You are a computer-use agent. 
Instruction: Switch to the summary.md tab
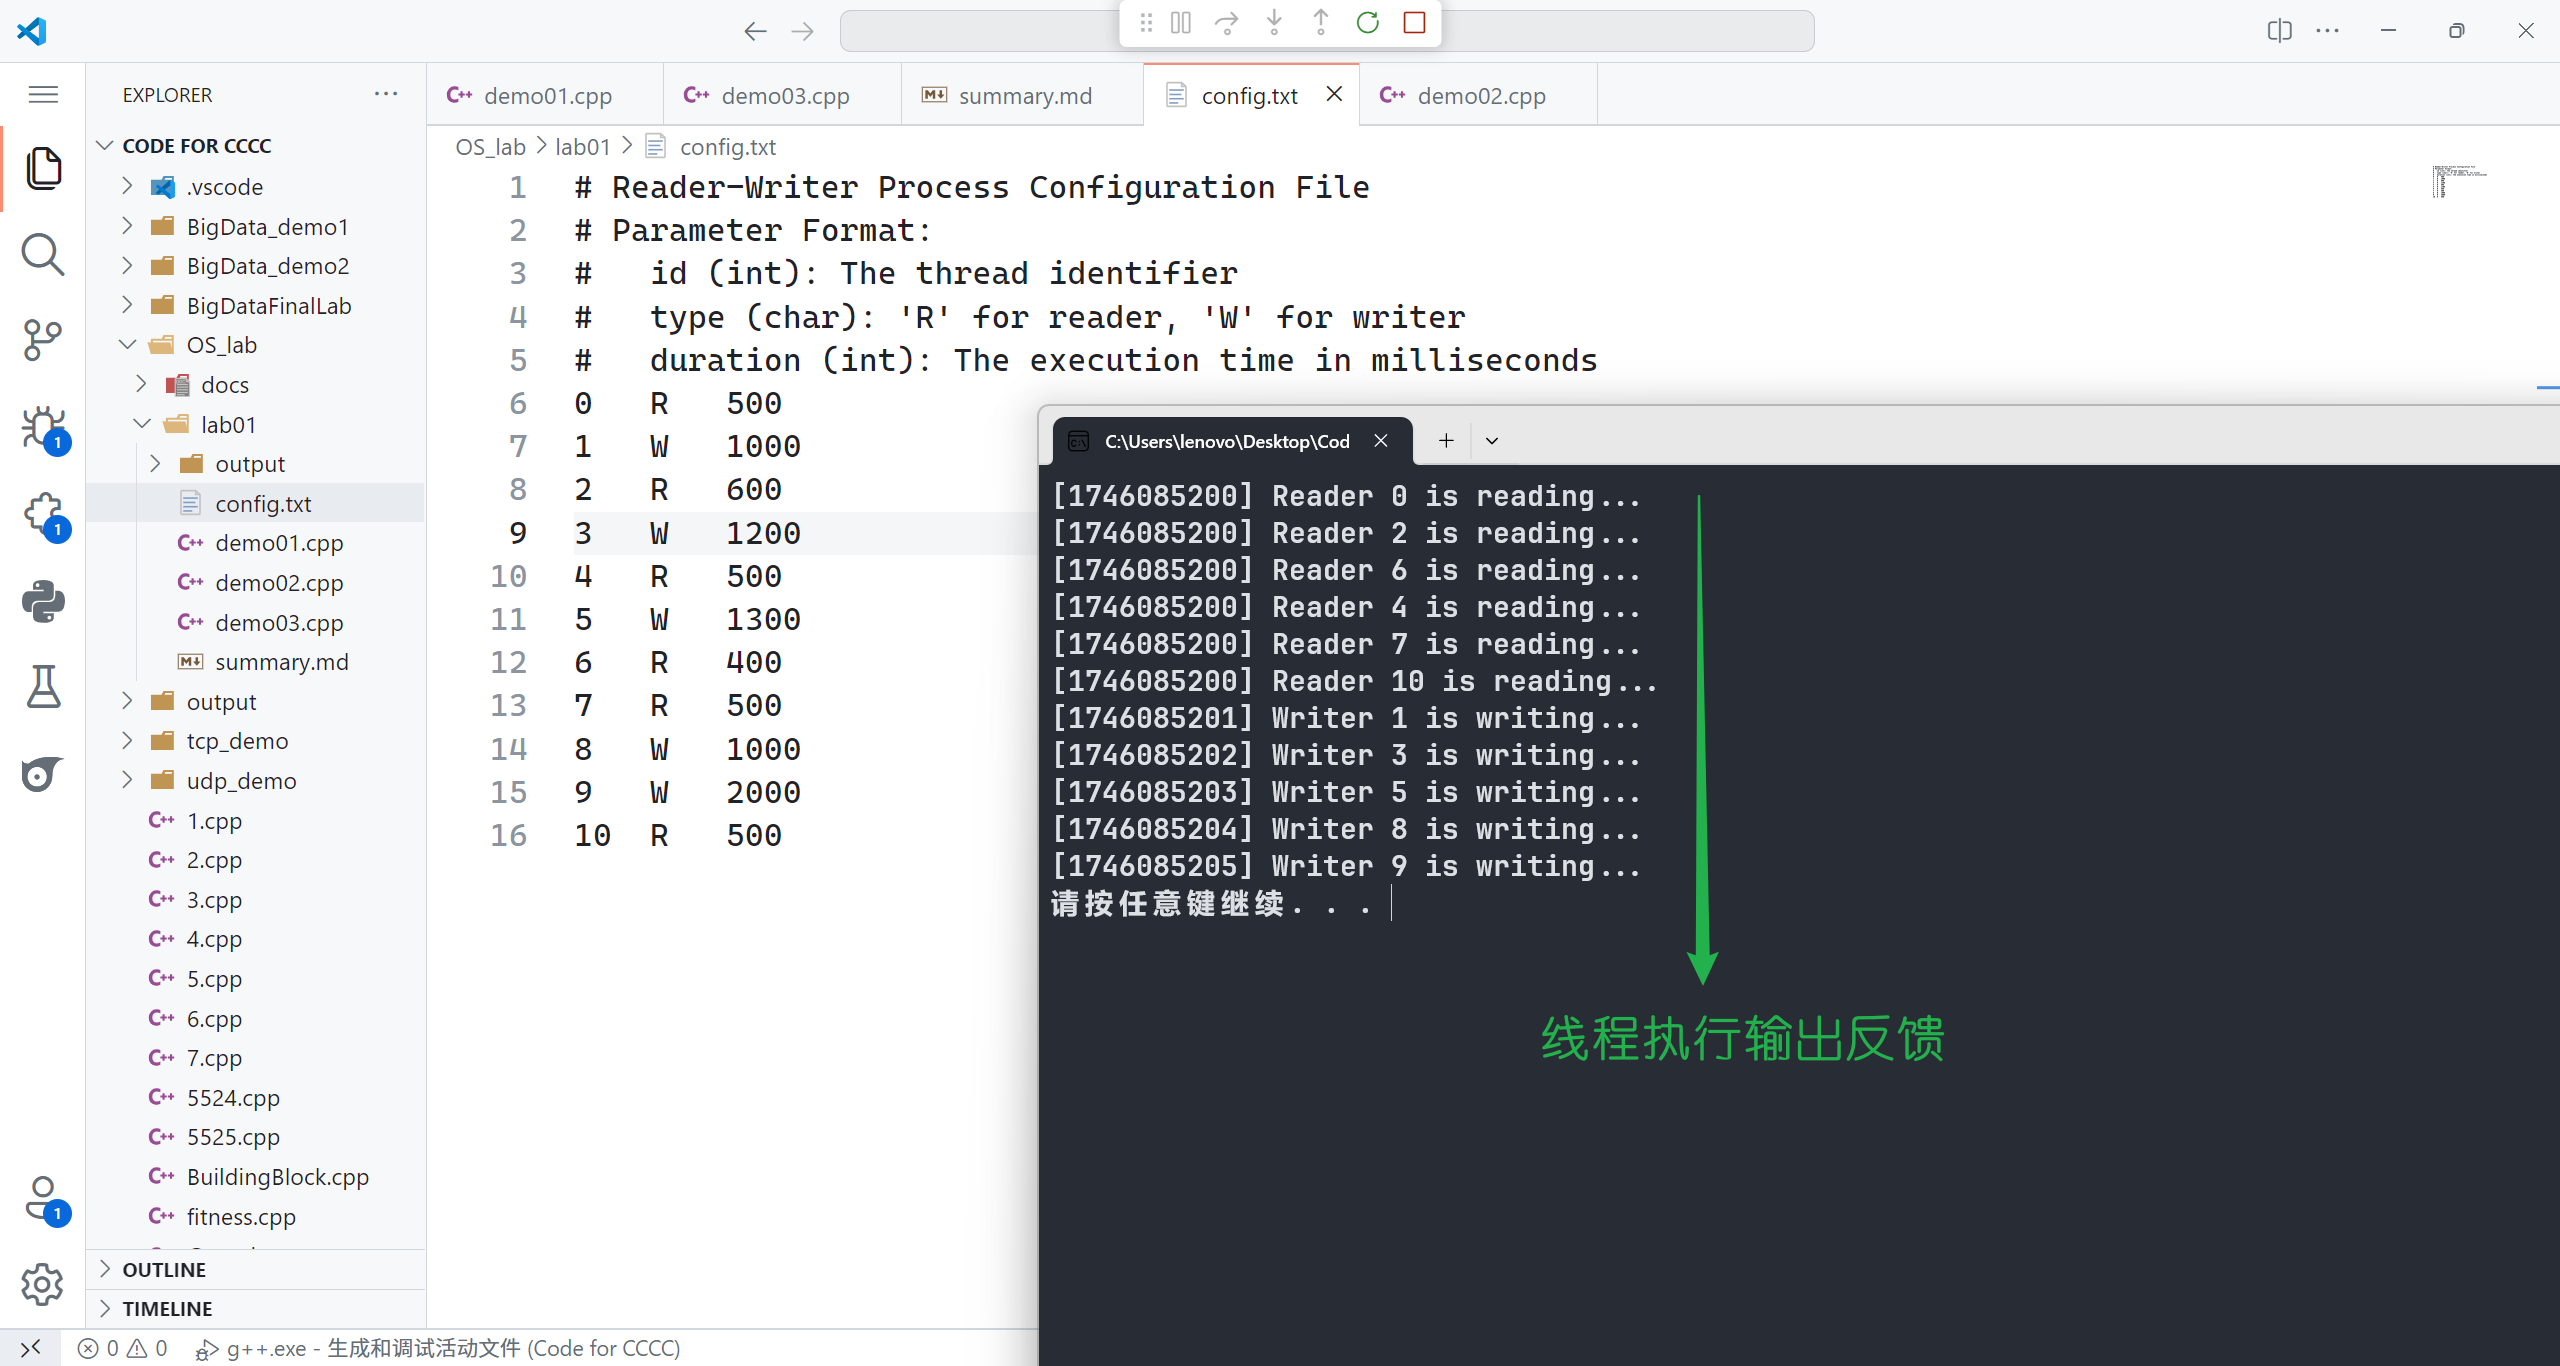pos(1024,96)
